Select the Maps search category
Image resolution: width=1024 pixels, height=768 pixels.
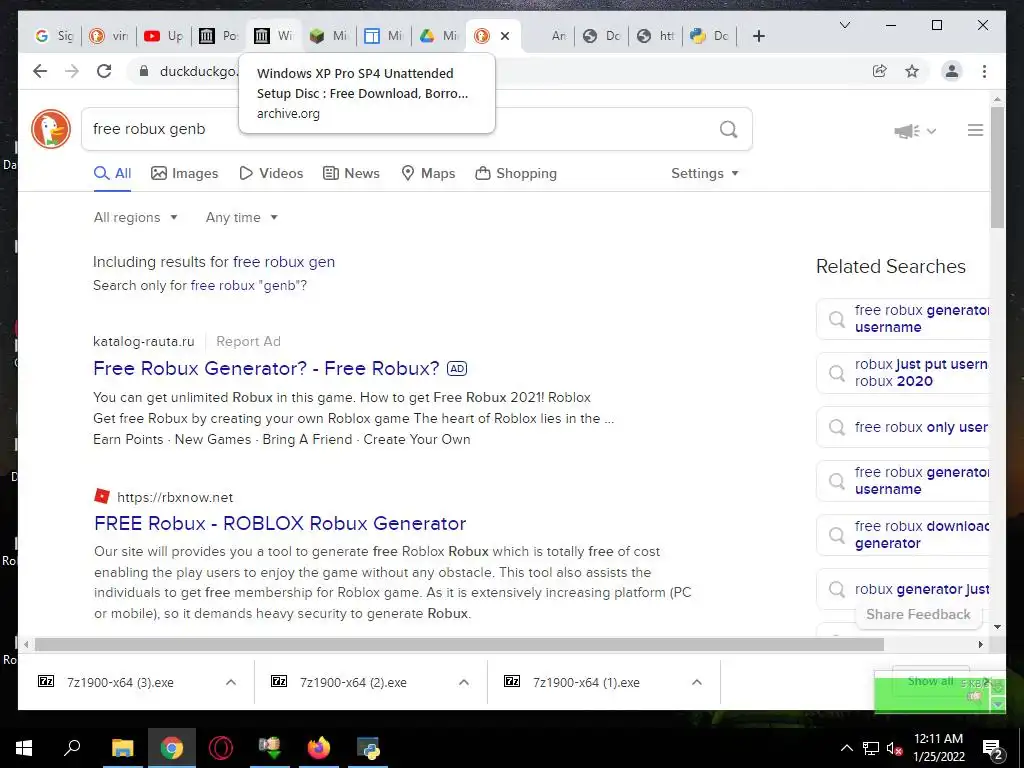[428, 173]
